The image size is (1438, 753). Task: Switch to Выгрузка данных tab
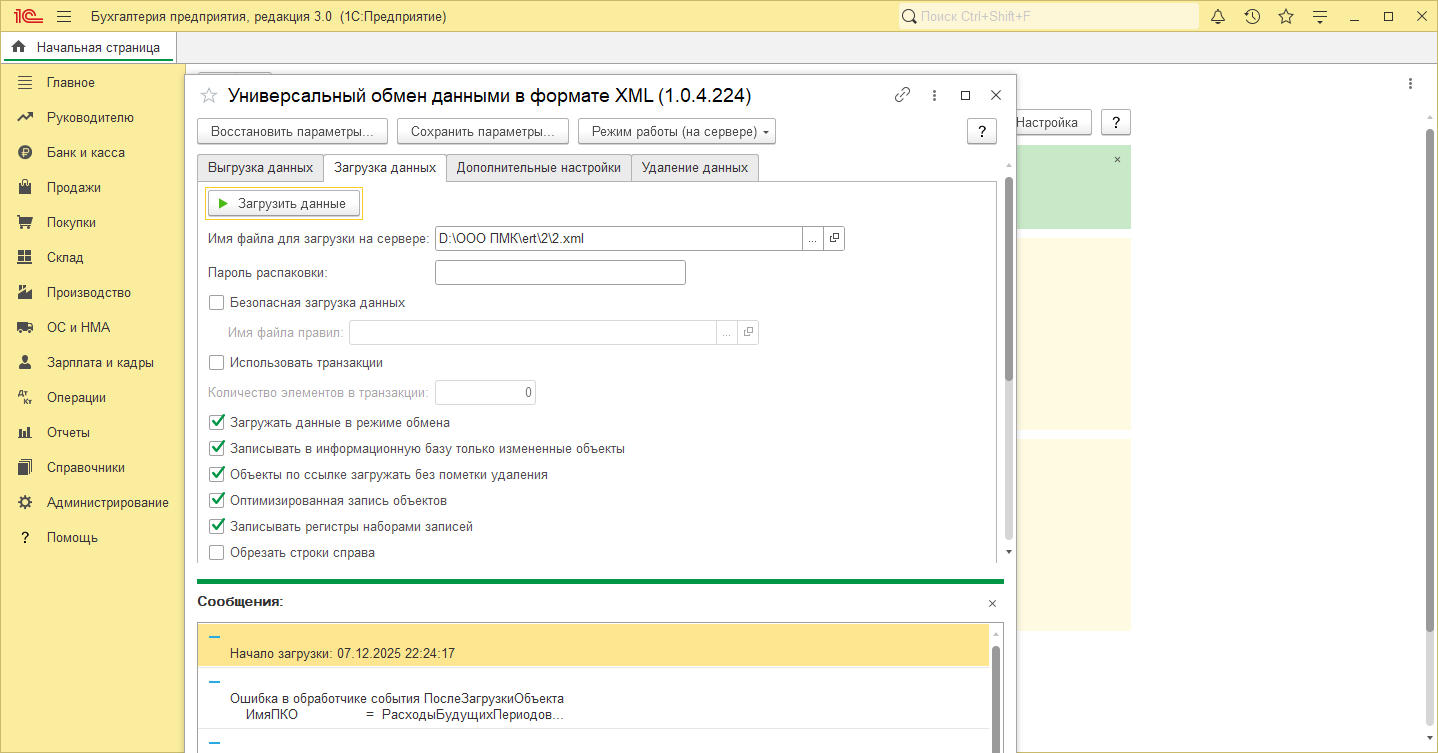(x=260, y=168)
